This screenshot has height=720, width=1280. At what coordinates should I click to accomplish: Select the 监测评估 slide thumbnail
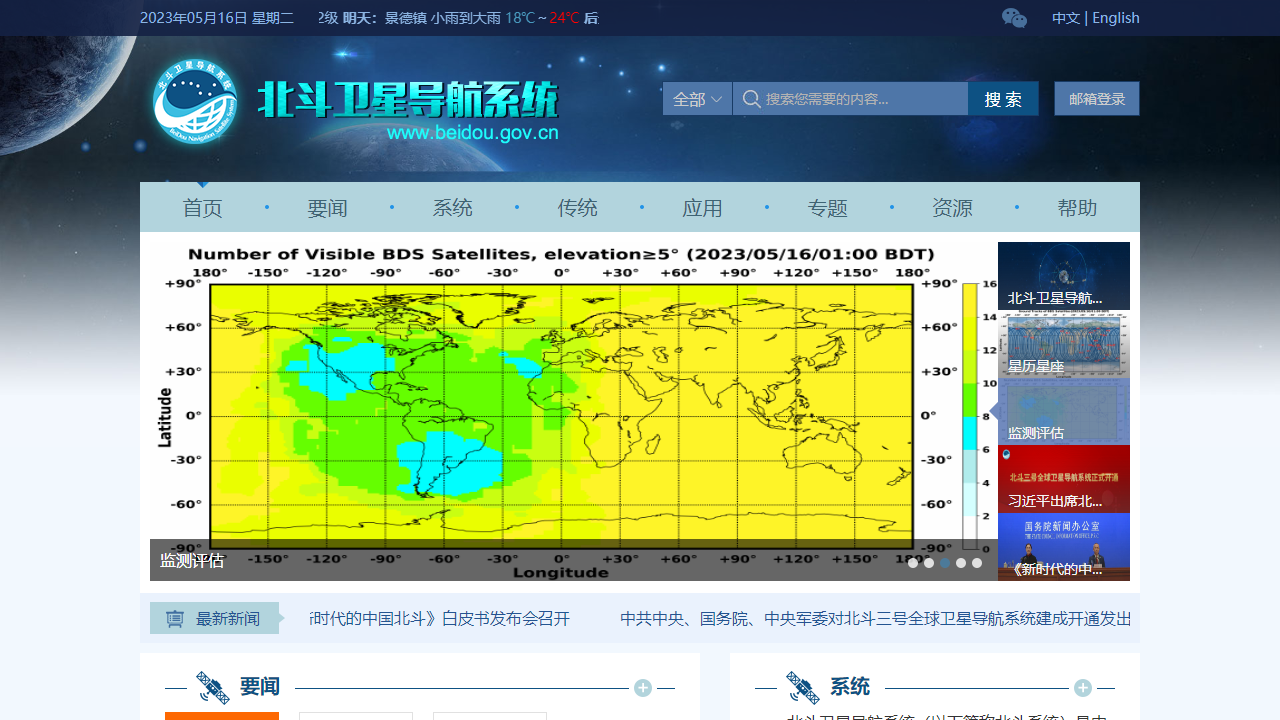point(1064,412)
